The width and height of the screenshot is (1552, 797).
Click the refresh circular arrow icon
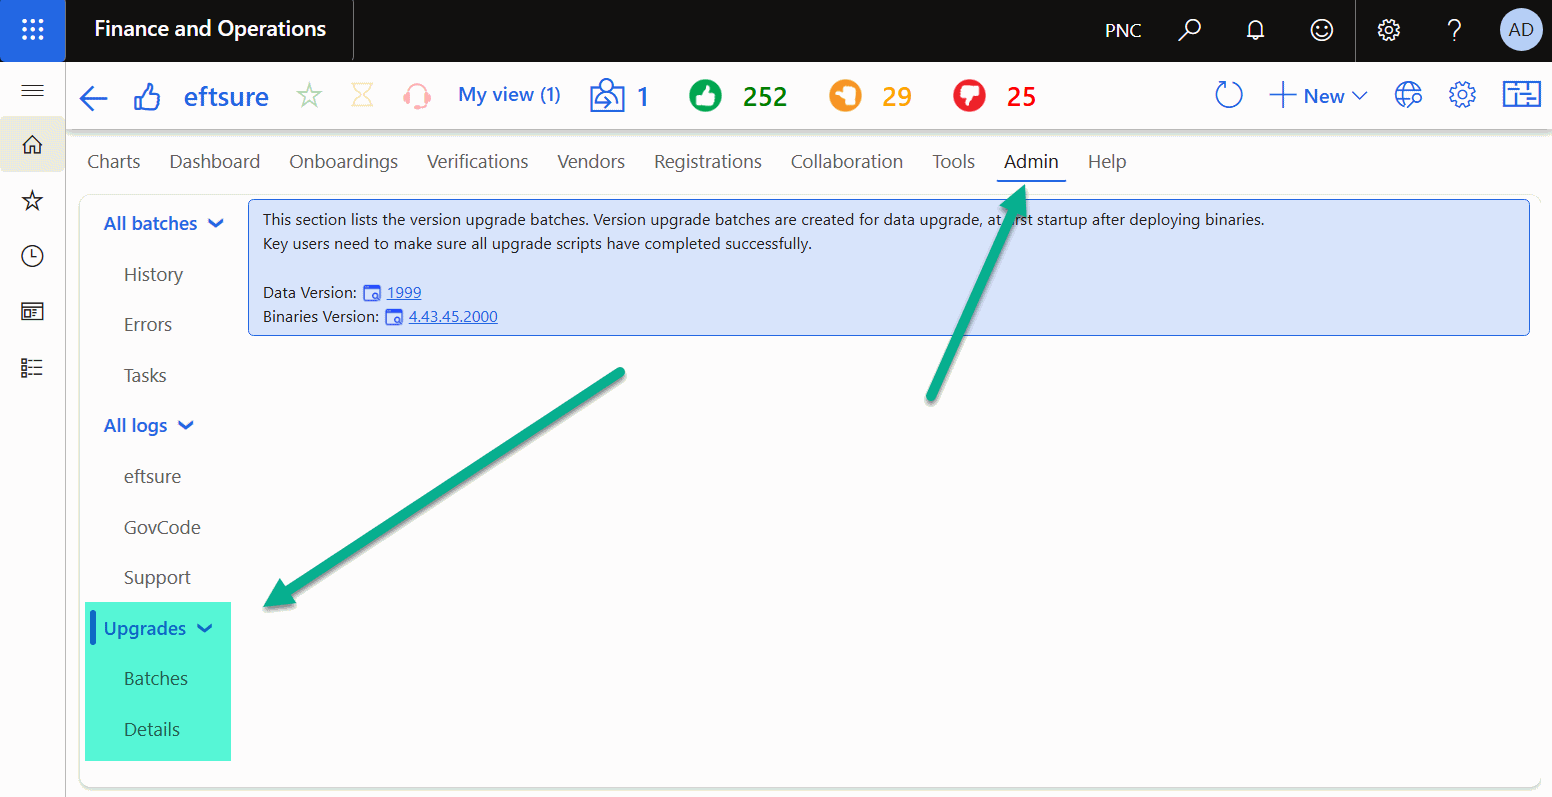(x=1228, y=96)
